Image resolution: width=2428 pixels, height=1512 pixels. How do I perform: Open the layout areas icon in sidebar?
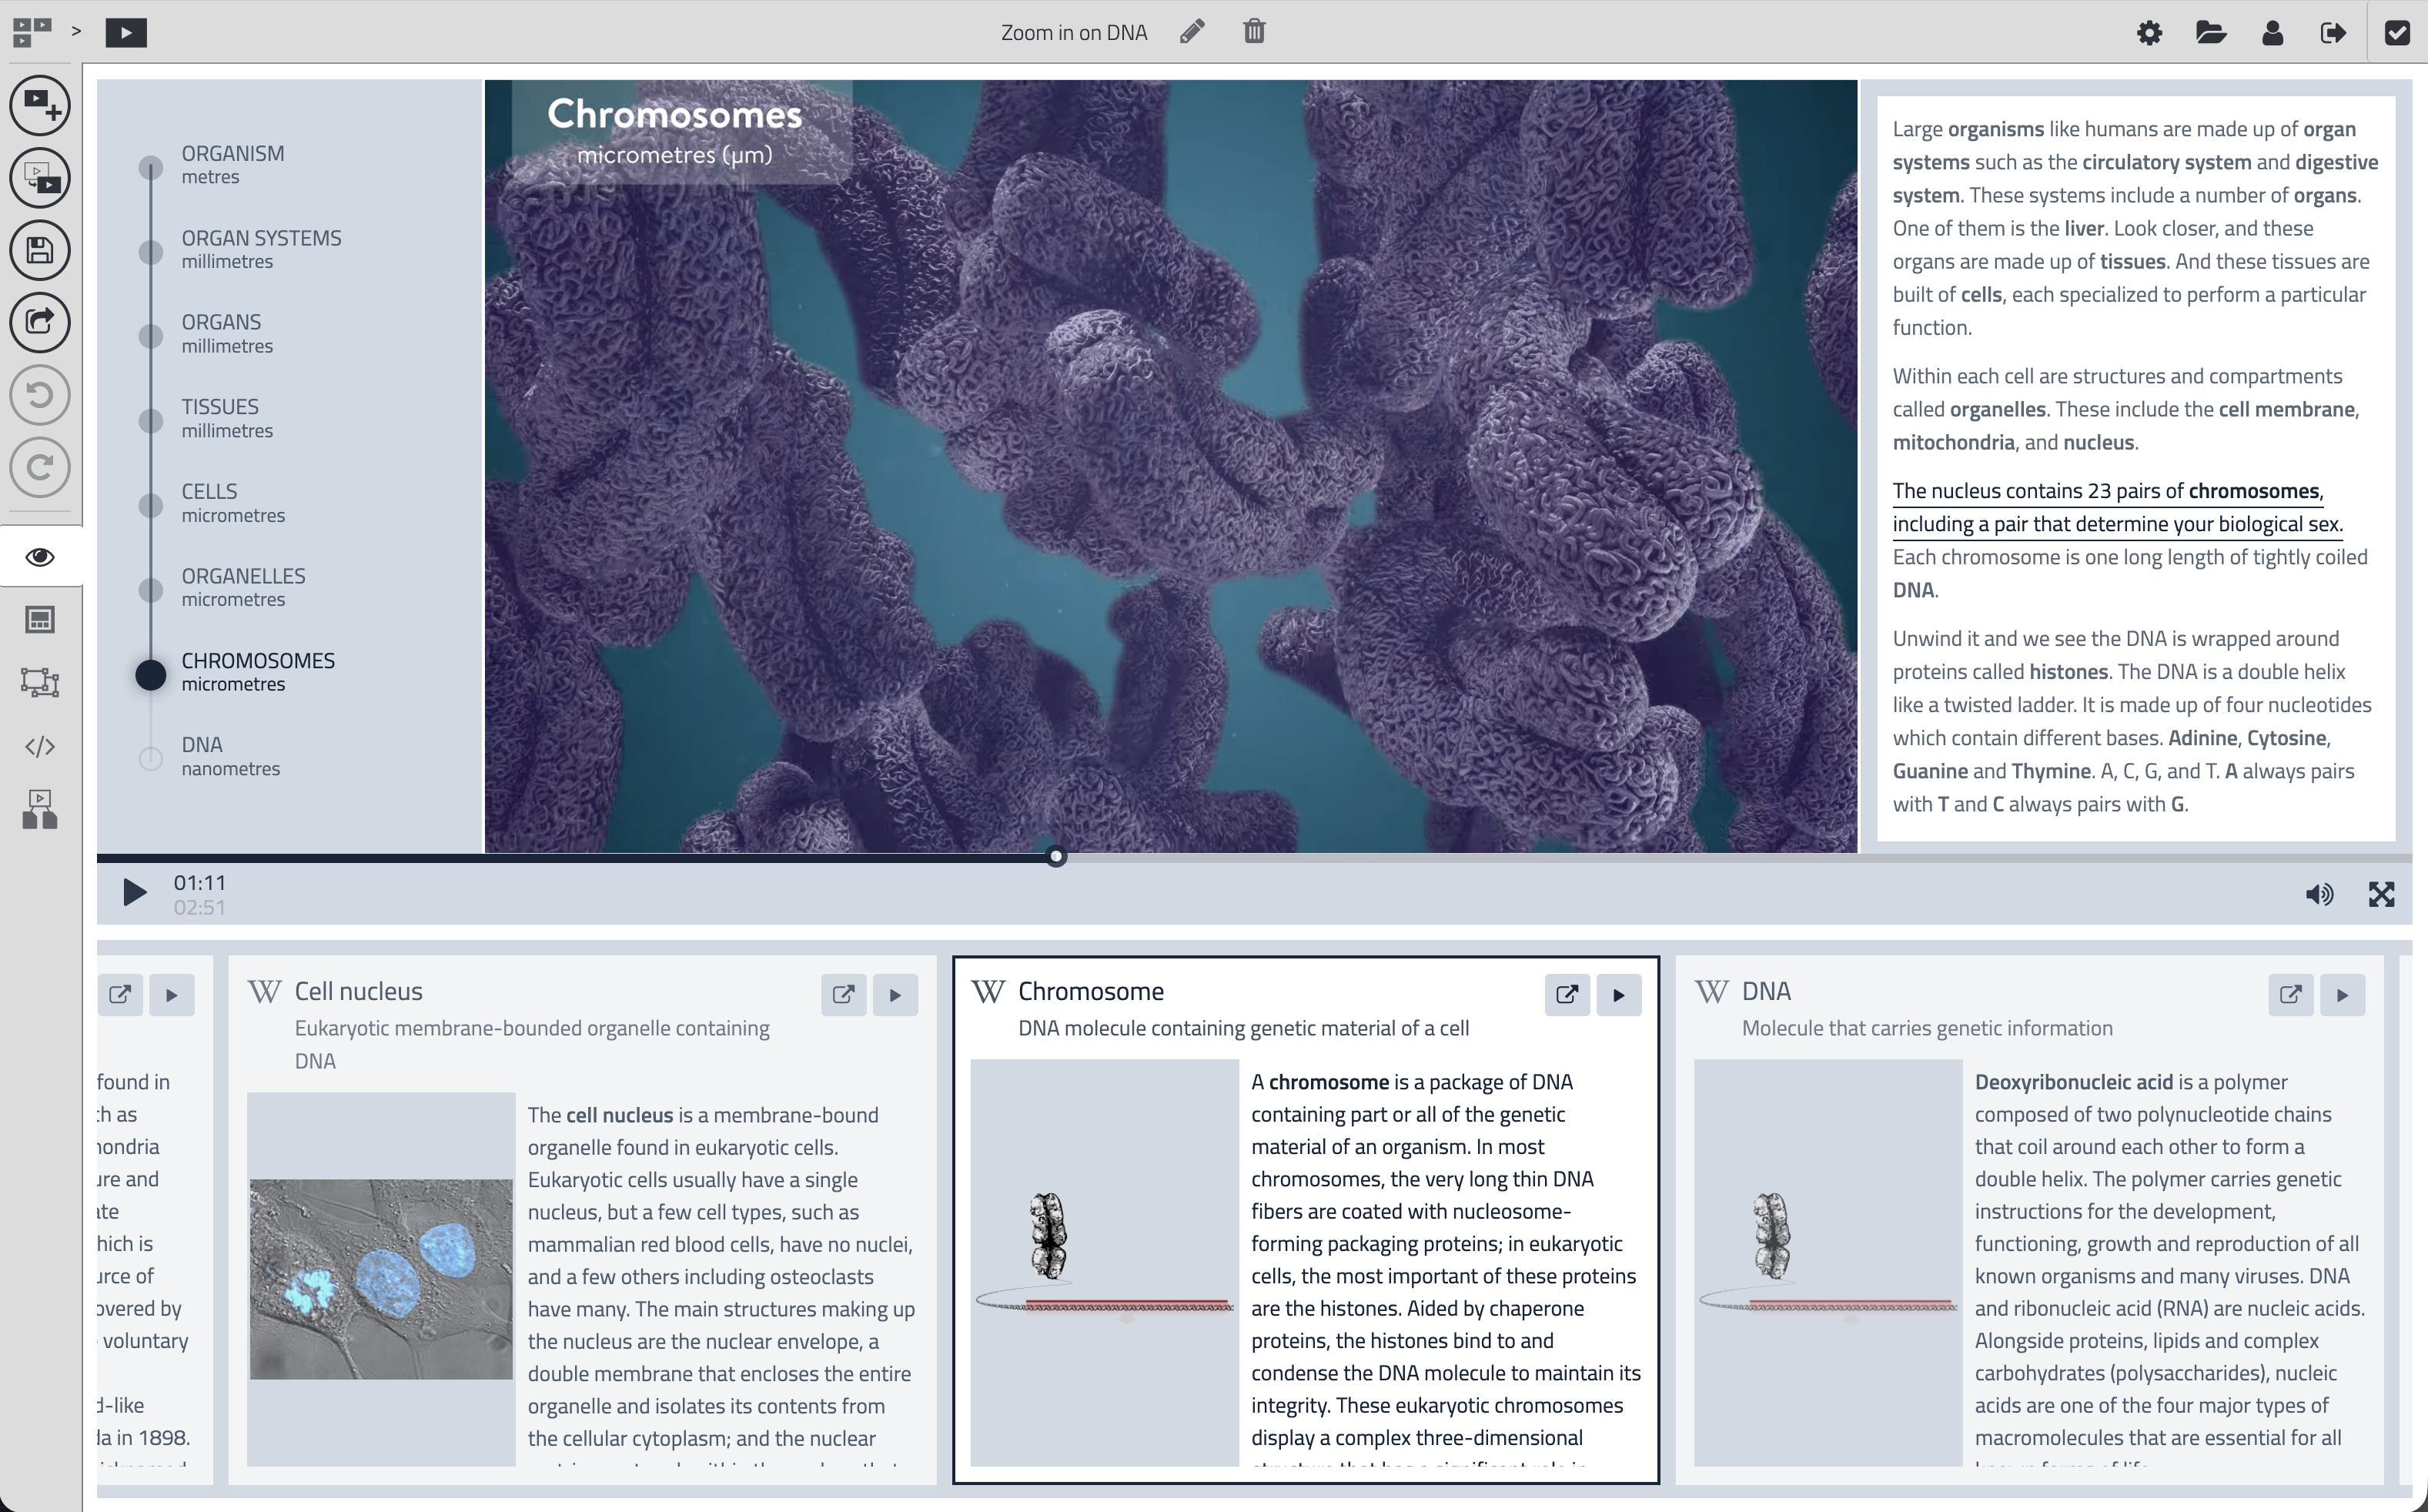(40, 683)
